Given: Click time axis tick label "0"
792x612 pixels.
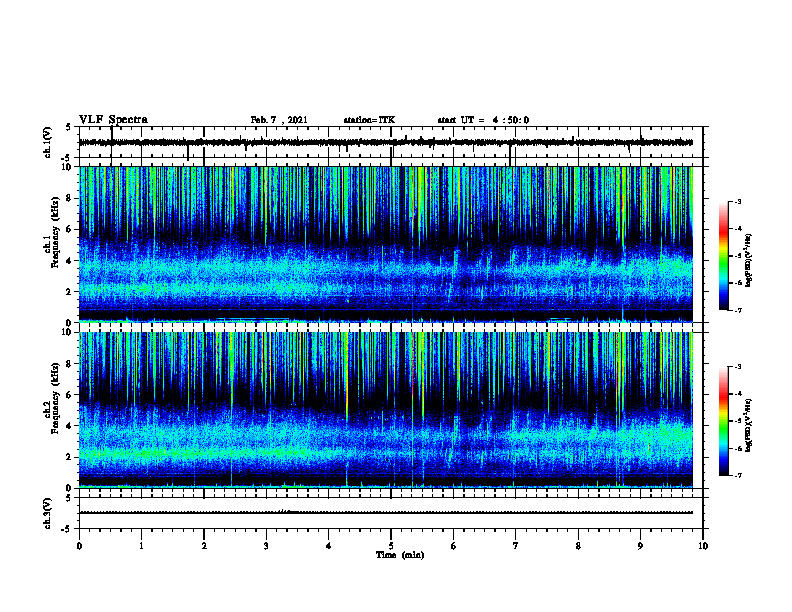Looking at the screenshot, I should pyautogui.click(x=79, y=546).
